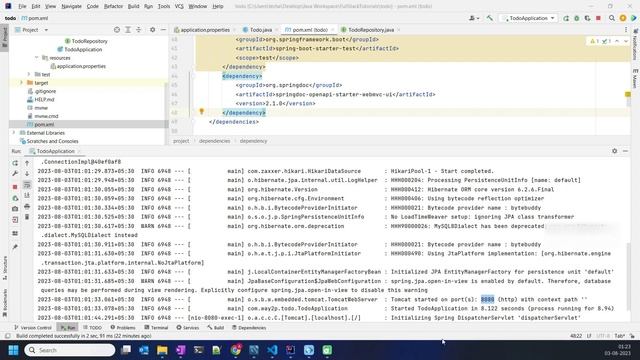This screenshot has height=360, width=640.
Task: Select opened file locate icon in Project panel
Action: pyautogui.click(x=117, y=30)
